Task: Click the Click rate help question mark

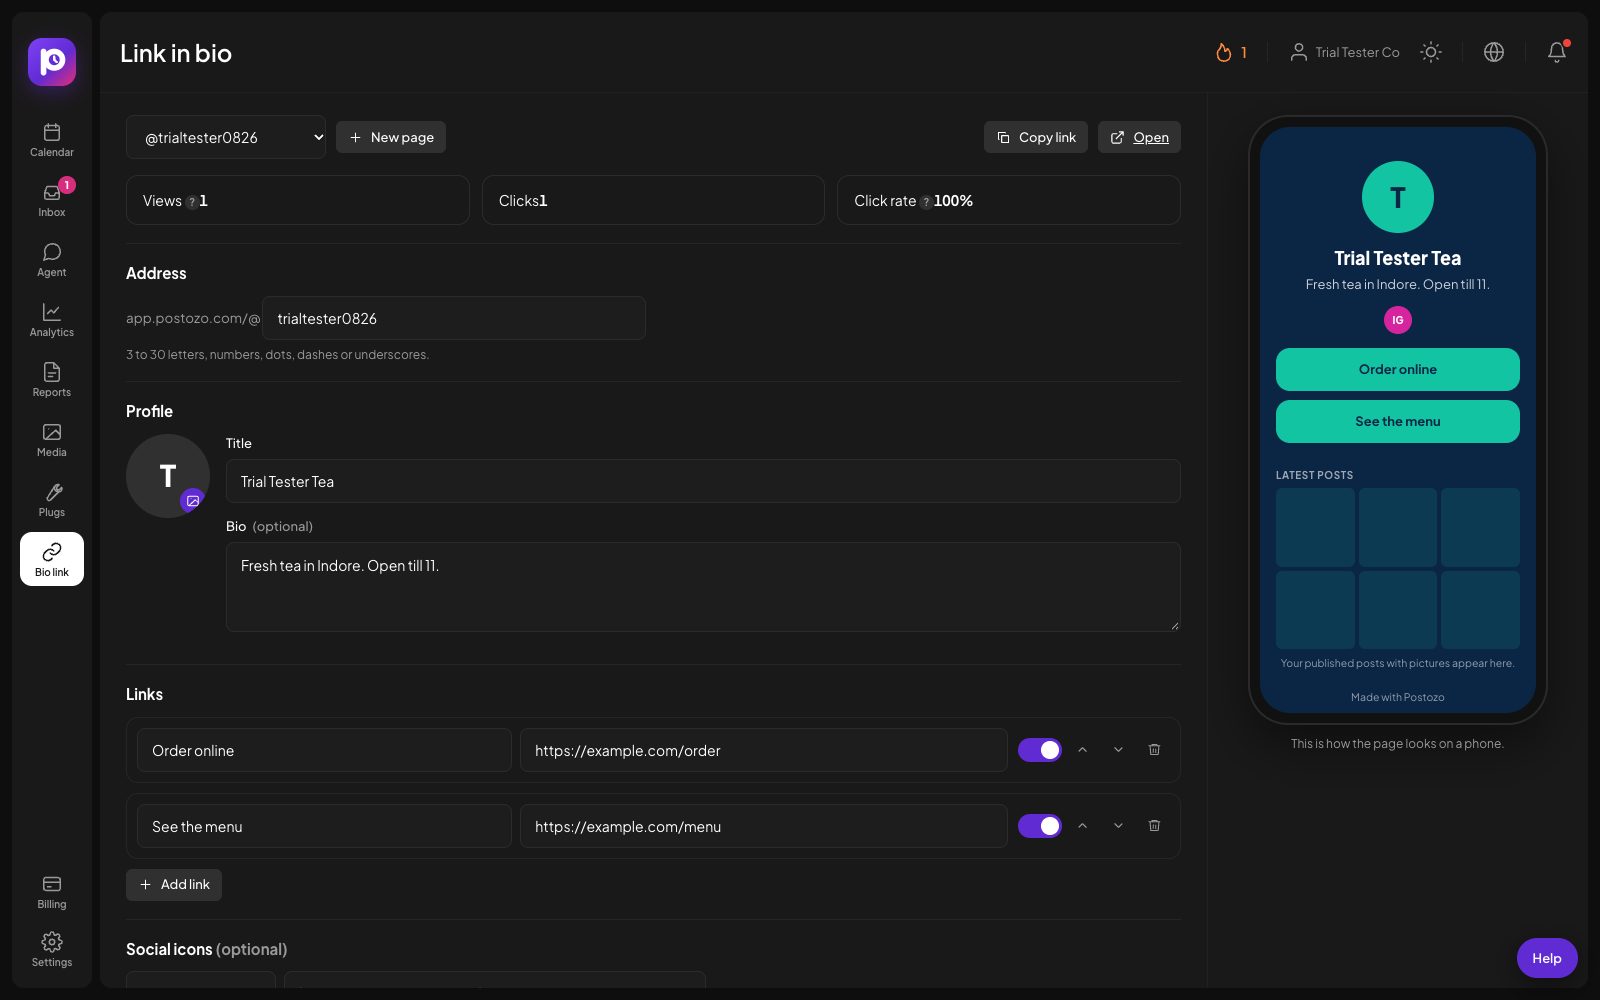Action: point(925,202)
